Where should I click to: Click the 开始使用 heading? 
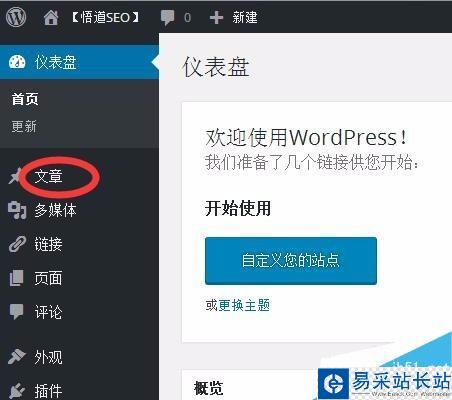point(238,208)
